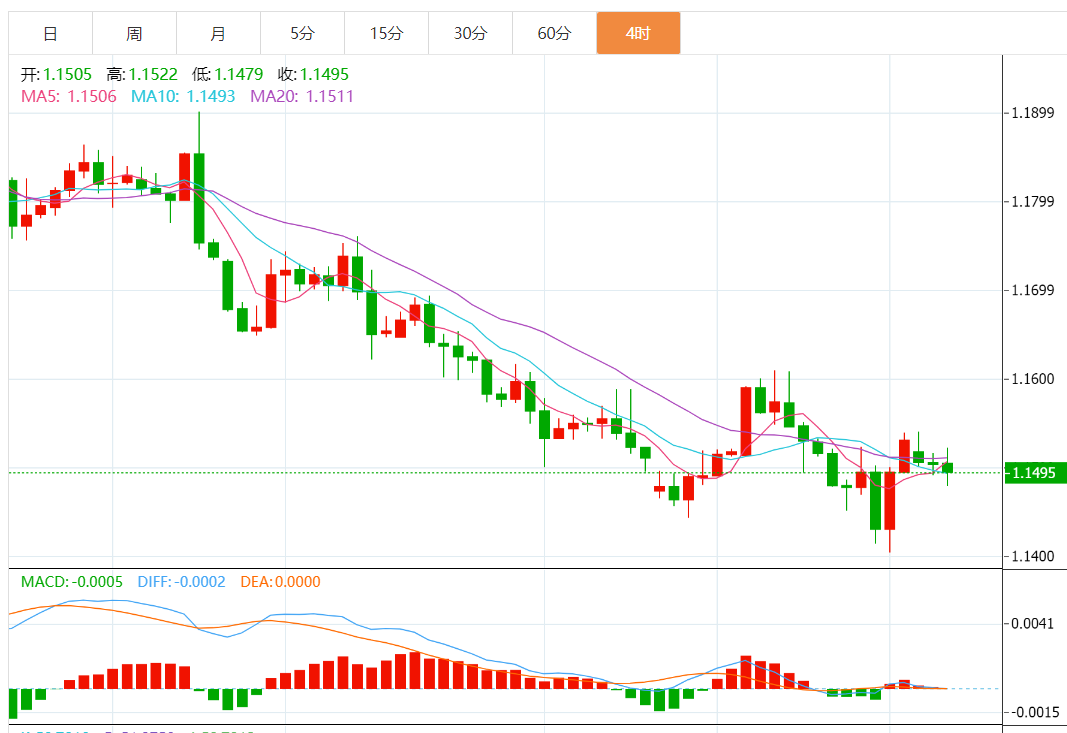
Task: Switch to the 周 weekly chart tab
Action: click(134, 33)
